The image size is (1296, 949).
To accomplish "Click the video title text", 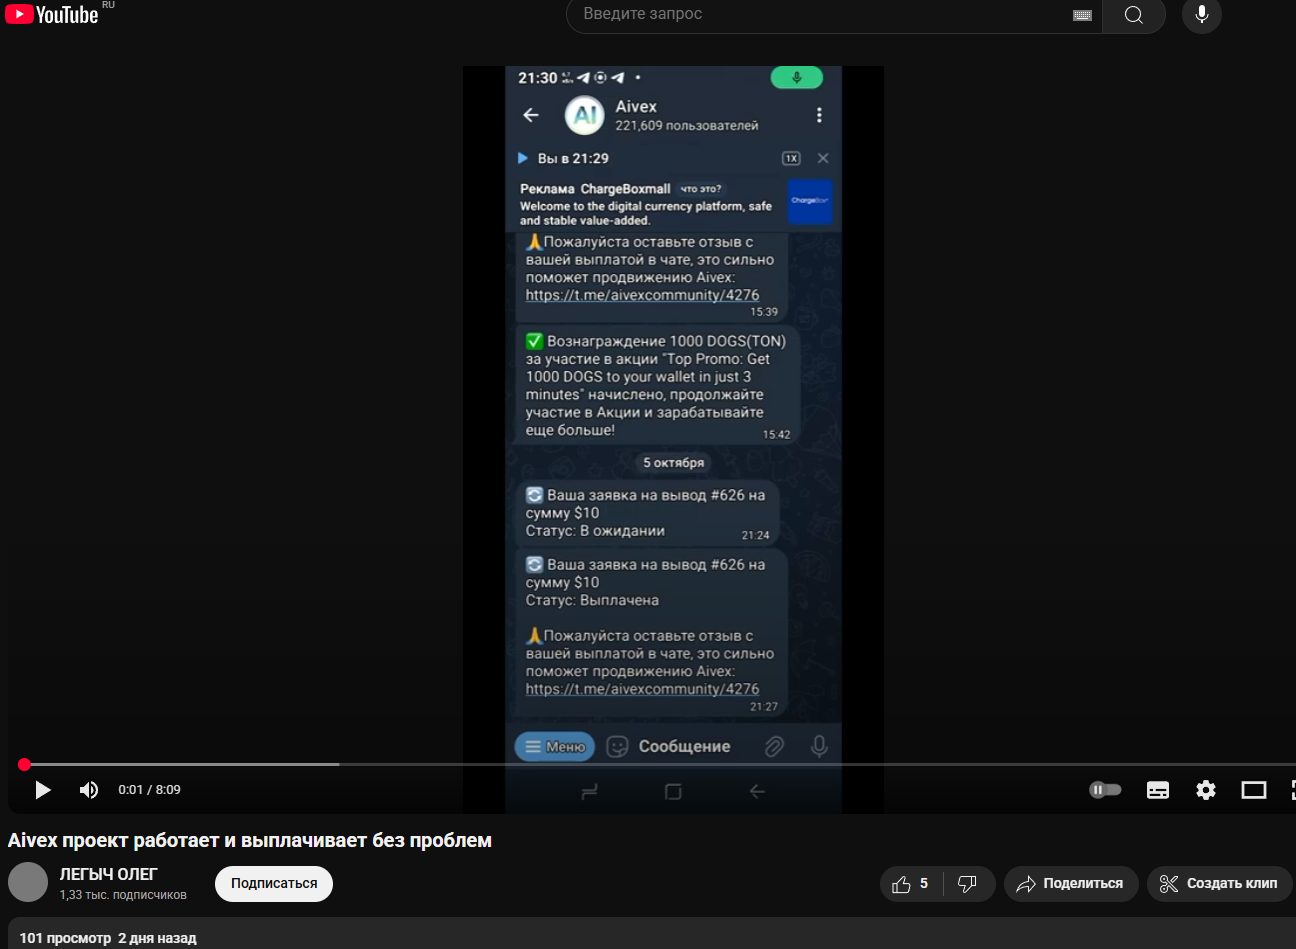I will point(250,840).
